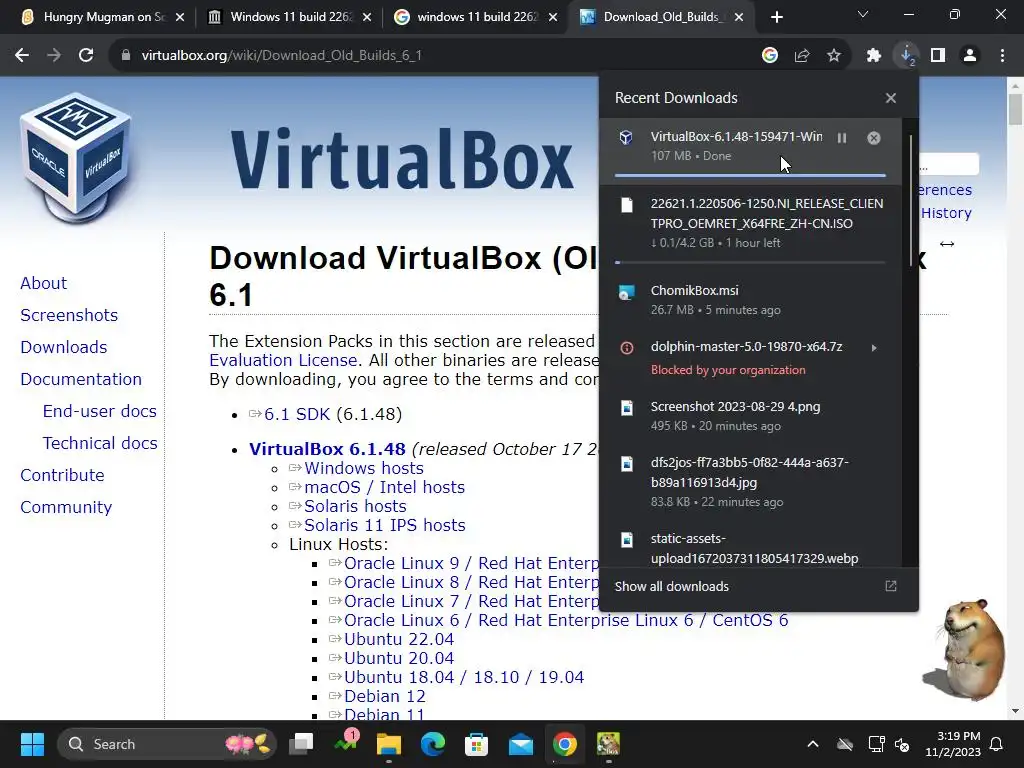1024x768 pixels.
Task: Click the page vertical scrollbar thumb
Action: click(x=1015, y=109)
